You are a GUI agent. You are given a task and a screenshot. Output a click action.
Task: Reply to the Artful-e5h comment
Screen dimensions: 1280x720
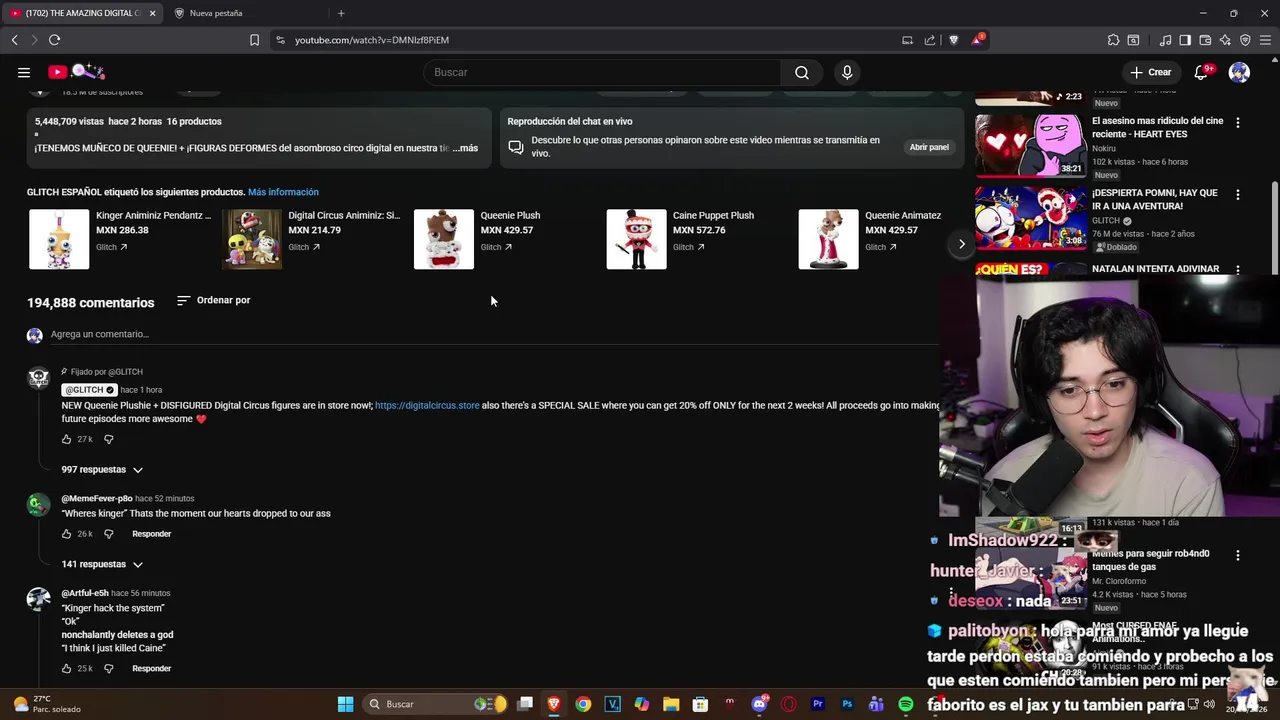pyautogui.click(x=152, y=668)
